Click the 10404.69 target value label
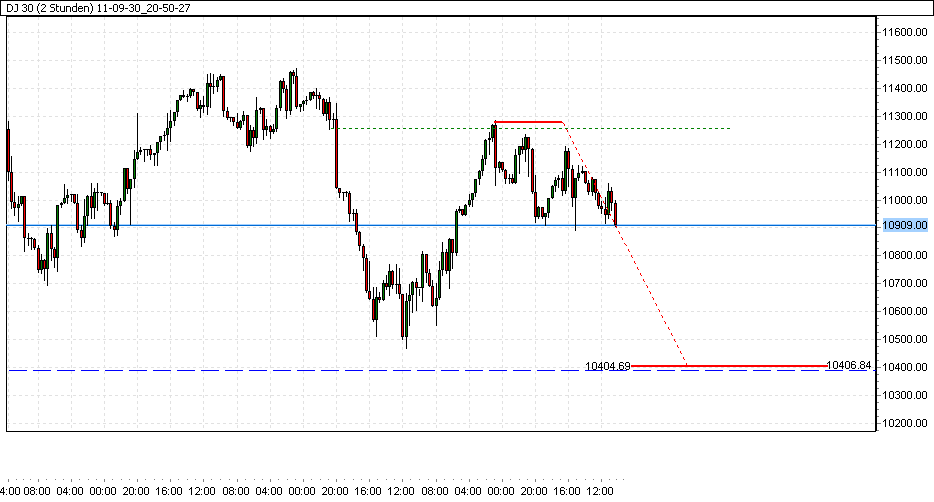Image resolution: width=934 pixels, height=502 pixels. pos(608,366)
